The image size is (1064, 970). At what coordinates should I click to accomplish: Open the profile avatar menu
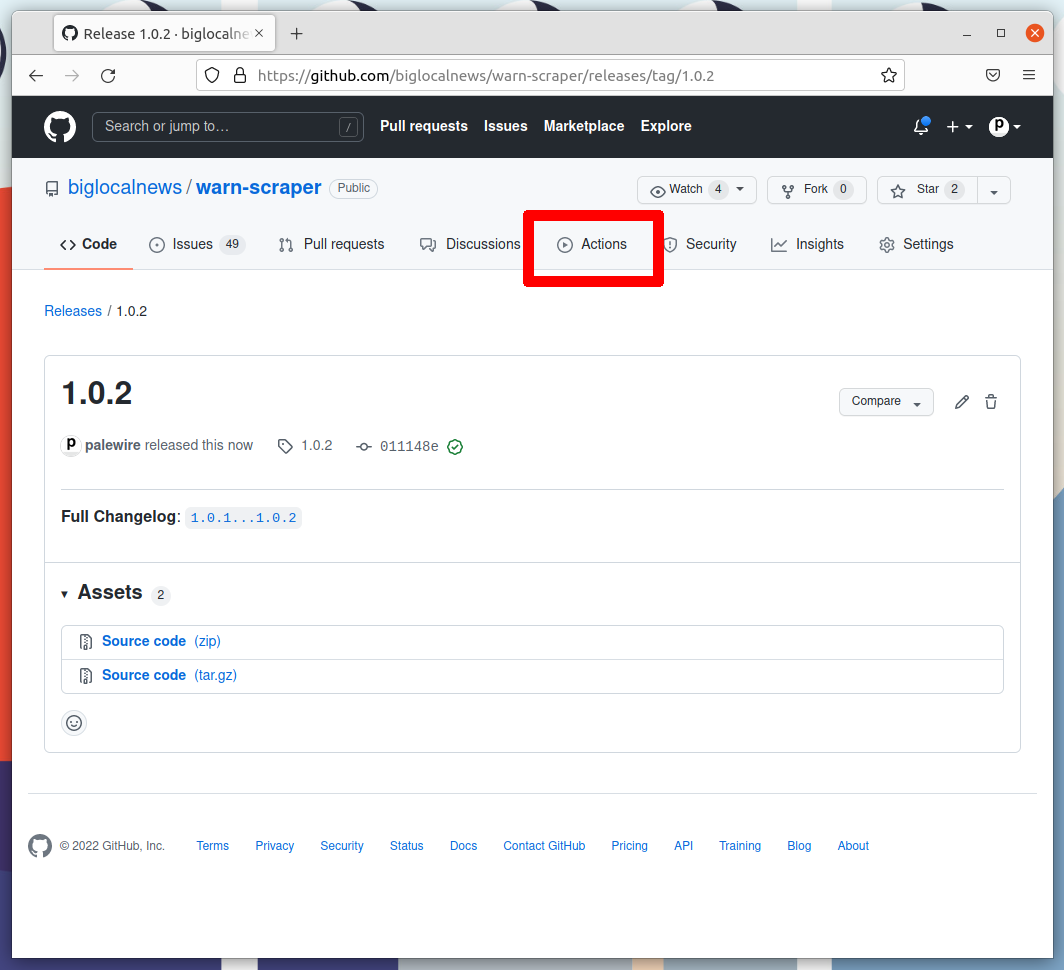[x=1004, y=126]
